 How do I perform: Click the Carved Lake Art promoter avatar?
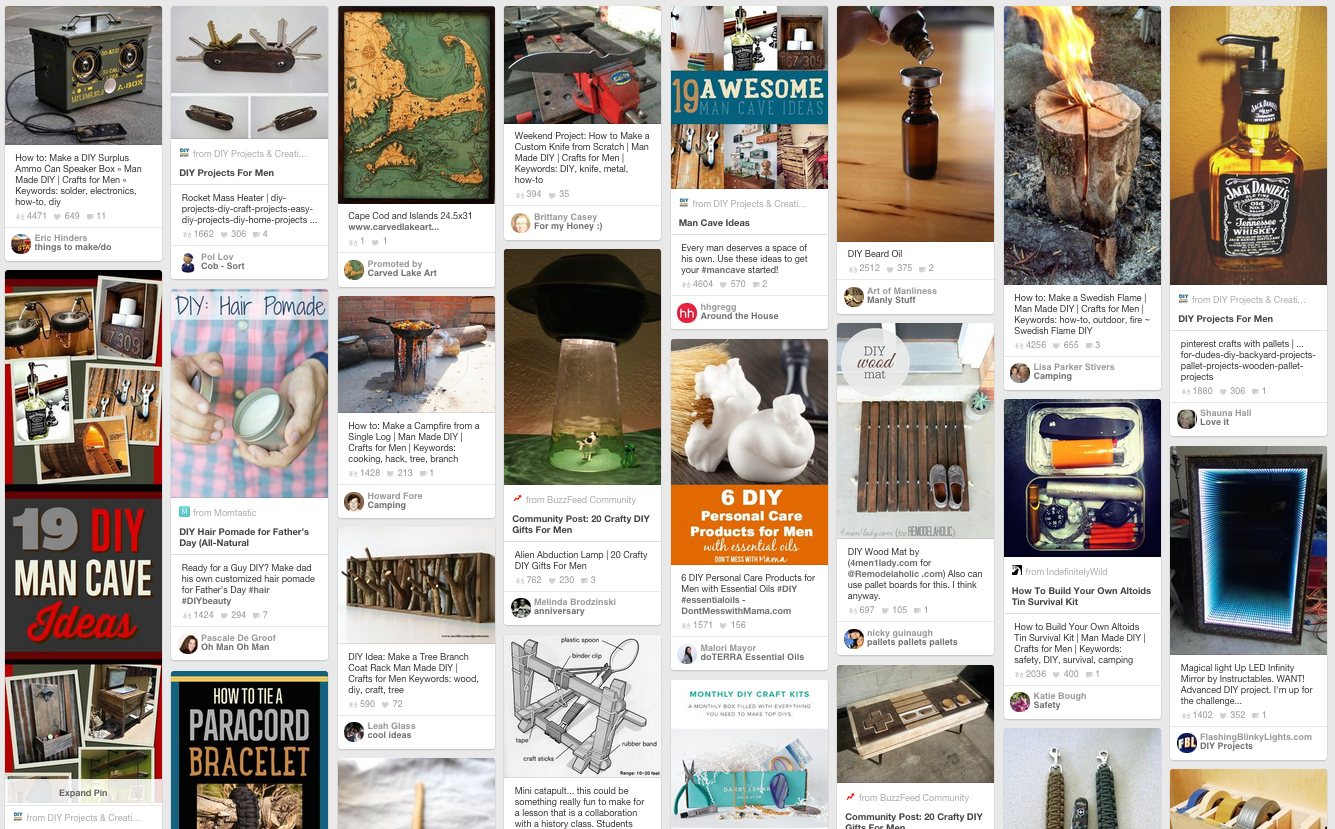354,269
